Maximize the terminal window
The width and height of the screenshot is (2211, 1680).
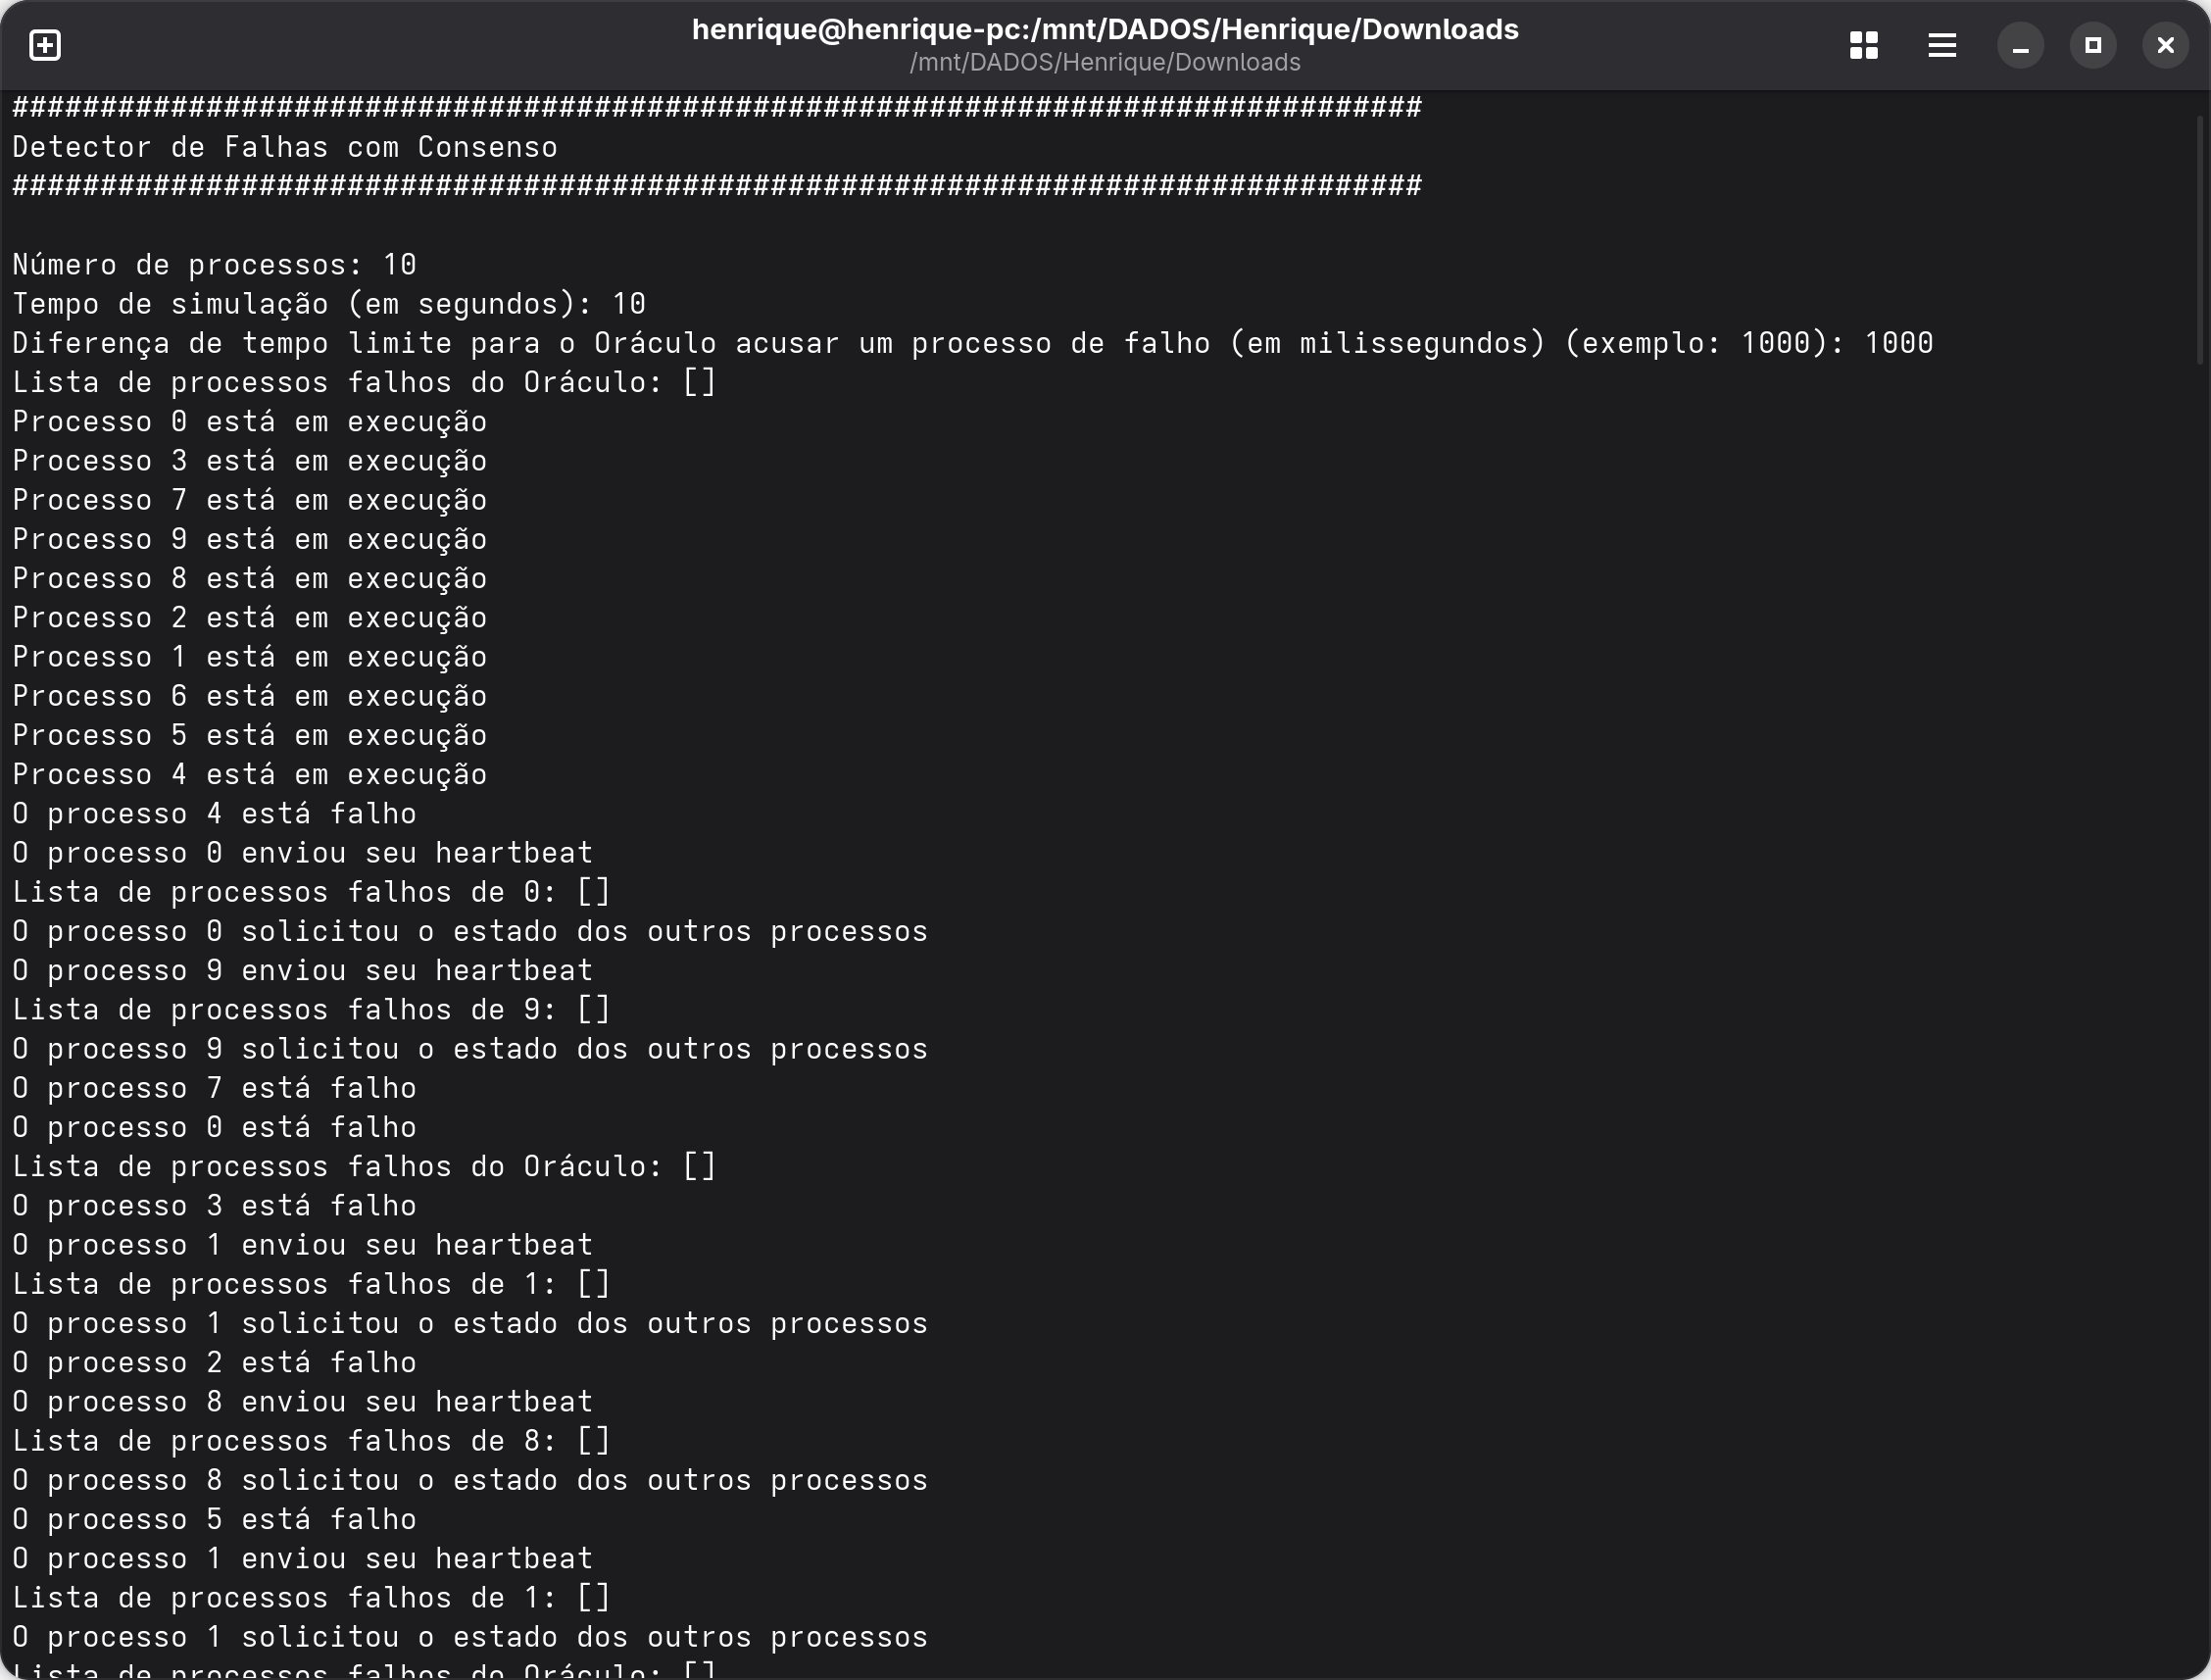[2093, 45]
